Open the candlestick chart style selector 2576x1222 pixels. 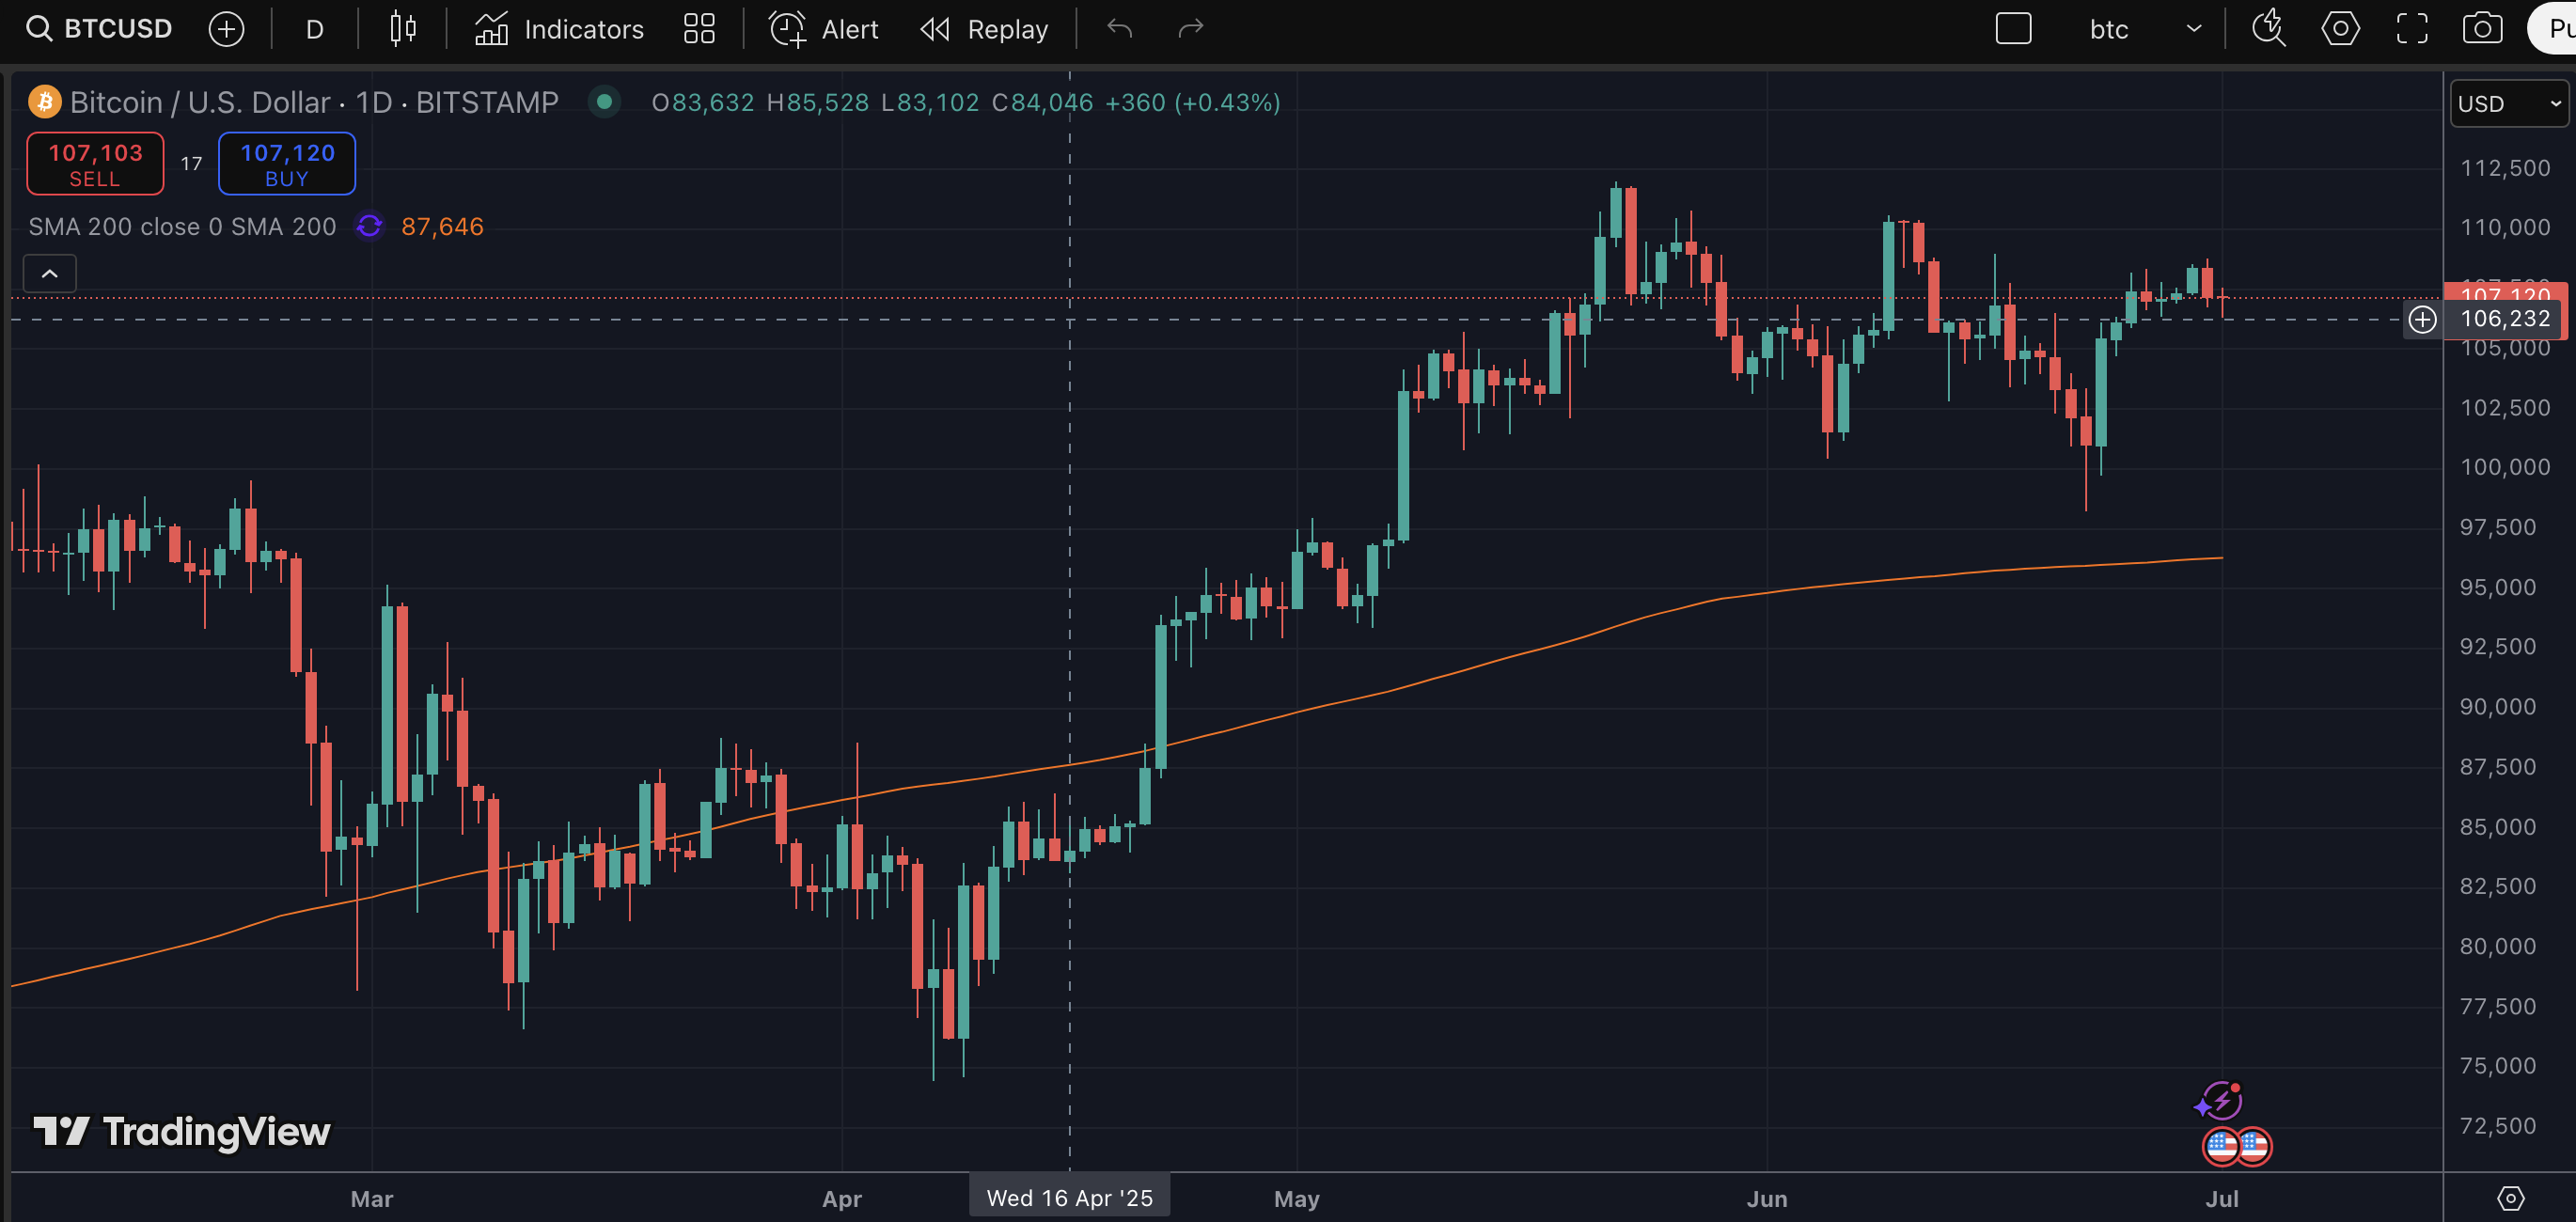tap(403, 29)
